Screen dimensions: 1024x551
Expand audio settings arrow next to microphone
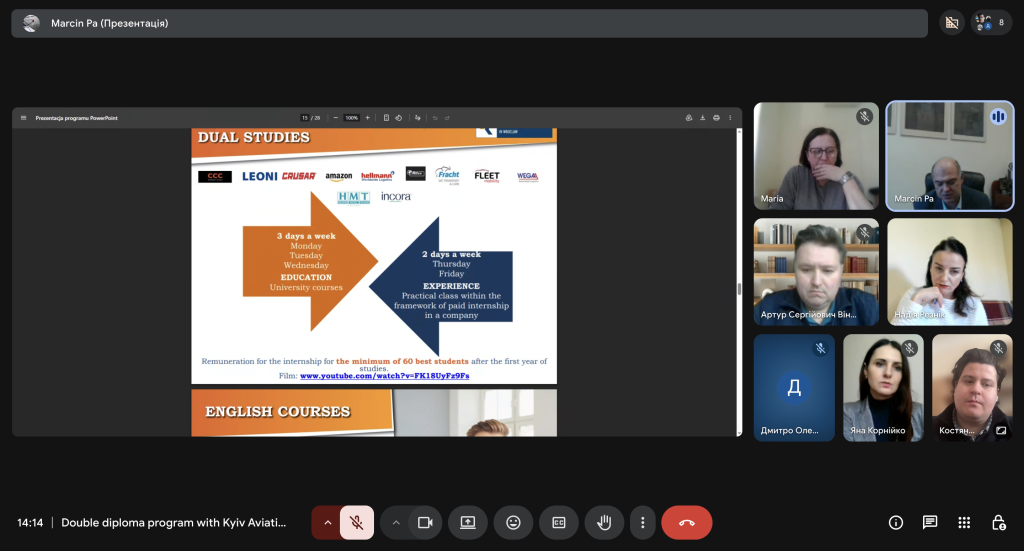327,522
